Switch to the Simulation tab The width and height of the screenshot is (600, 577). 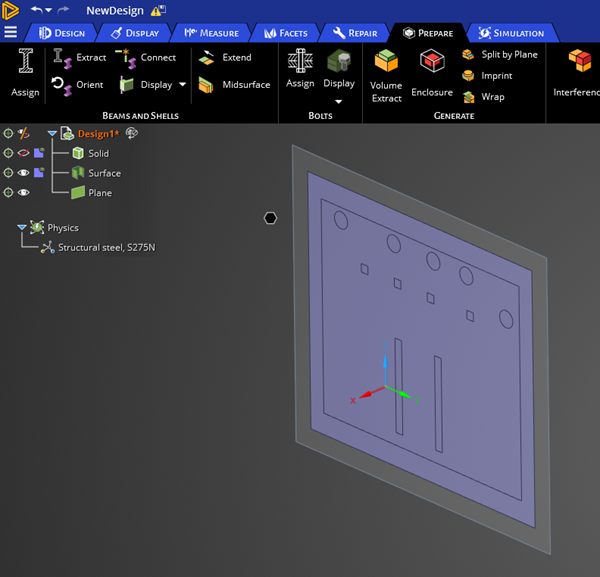tap(510, 33)
